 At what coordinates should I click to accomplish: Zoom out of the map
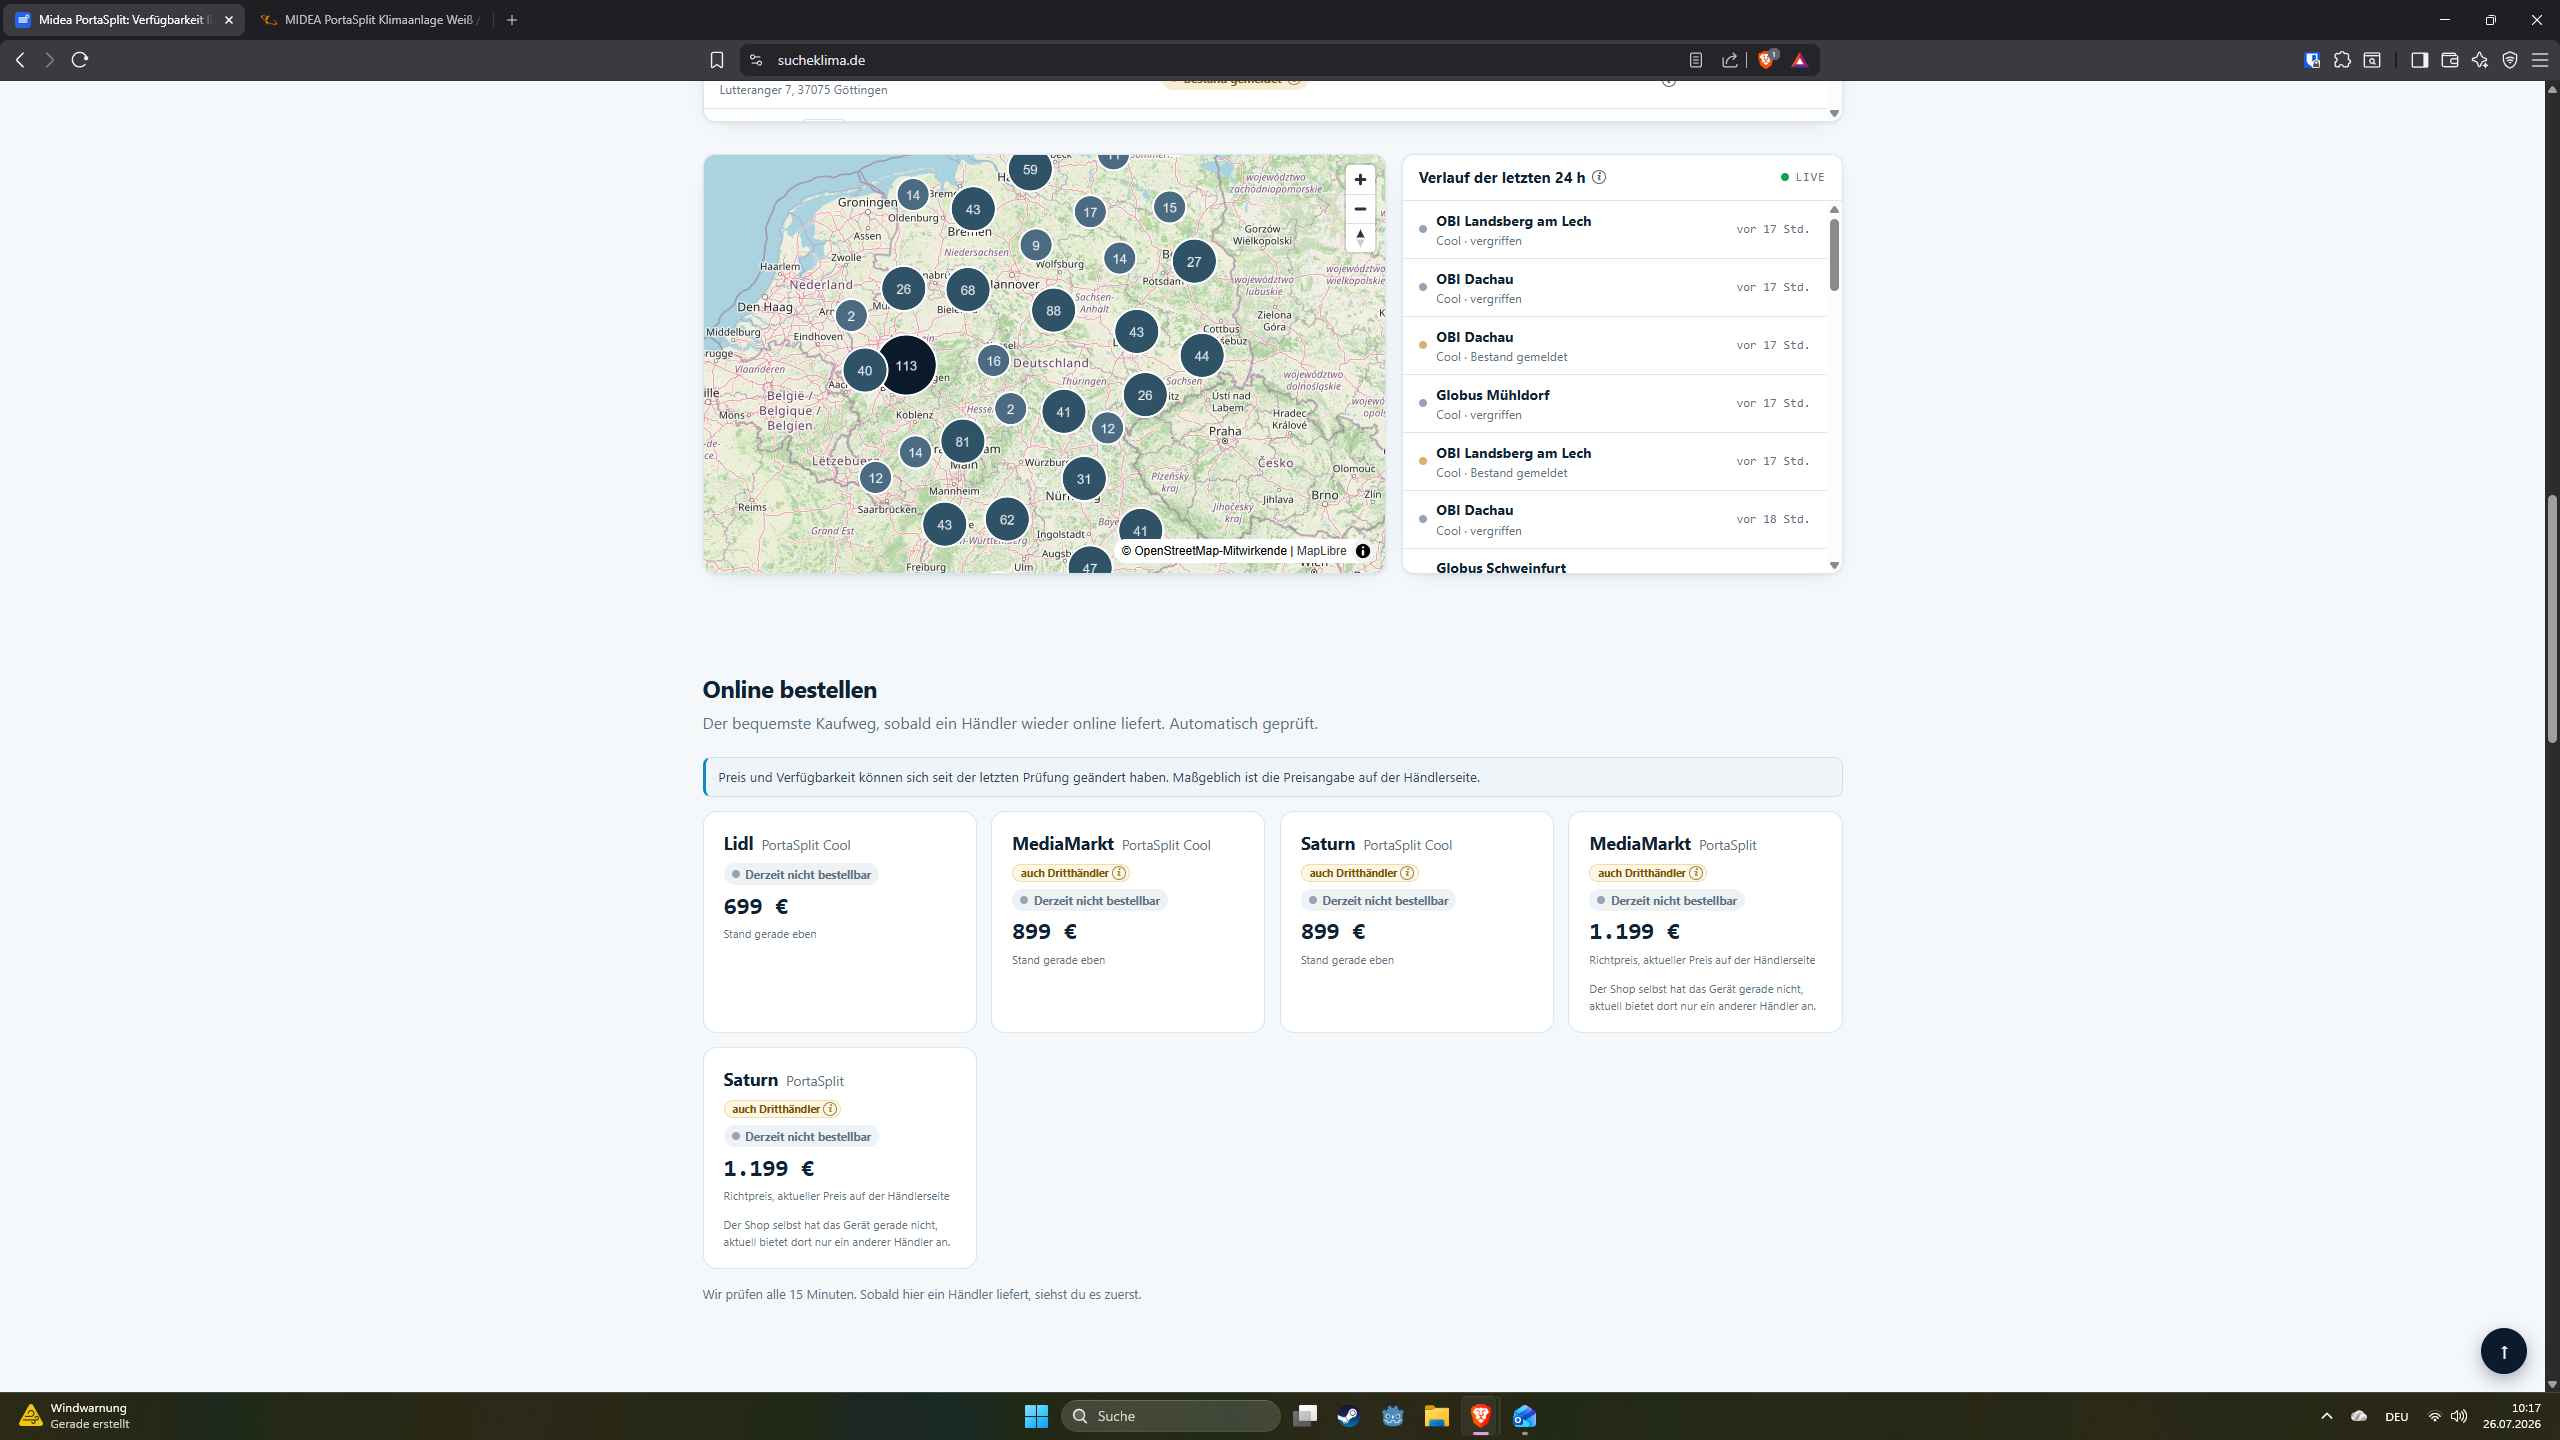(x=1360, y=209)
